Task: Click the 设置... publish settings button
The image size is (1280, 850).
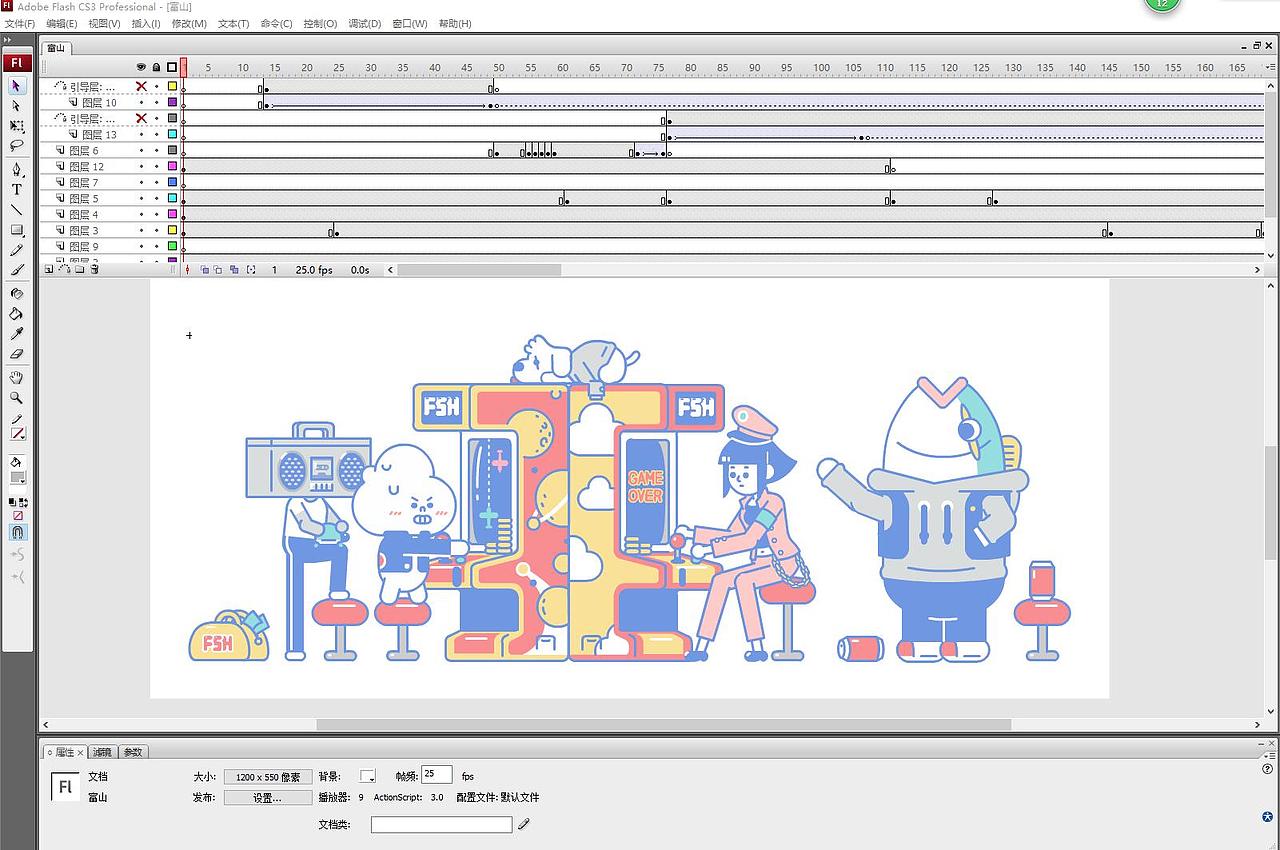Action: pos(268,798)
